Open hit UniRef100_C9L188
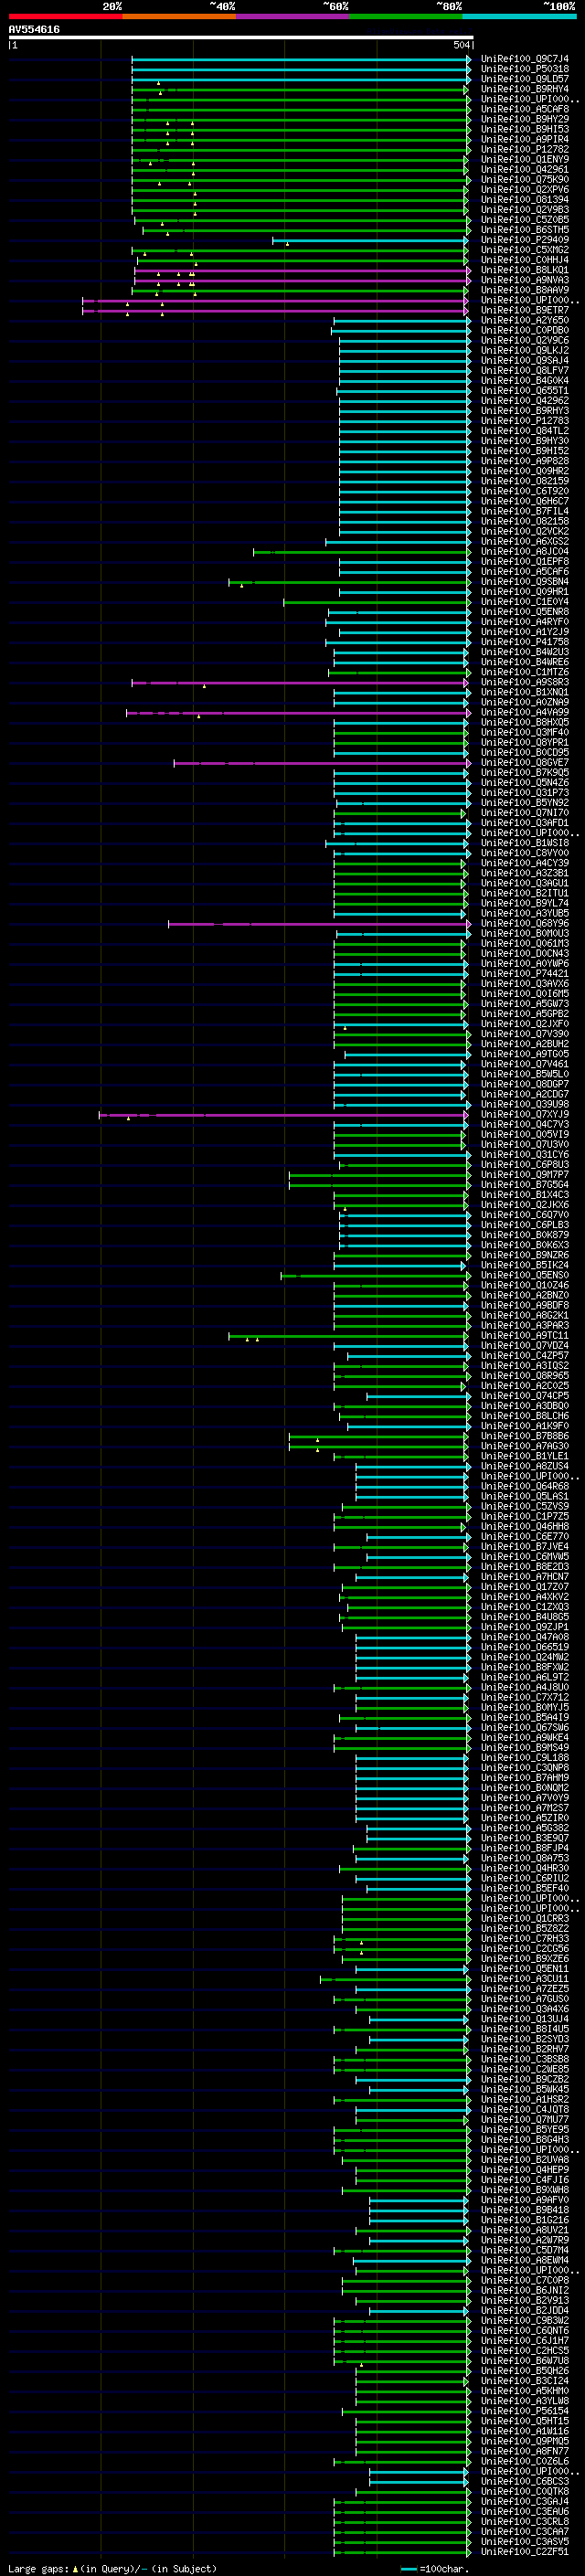Screen dimensions: 585x2576 click(524, 1757)
